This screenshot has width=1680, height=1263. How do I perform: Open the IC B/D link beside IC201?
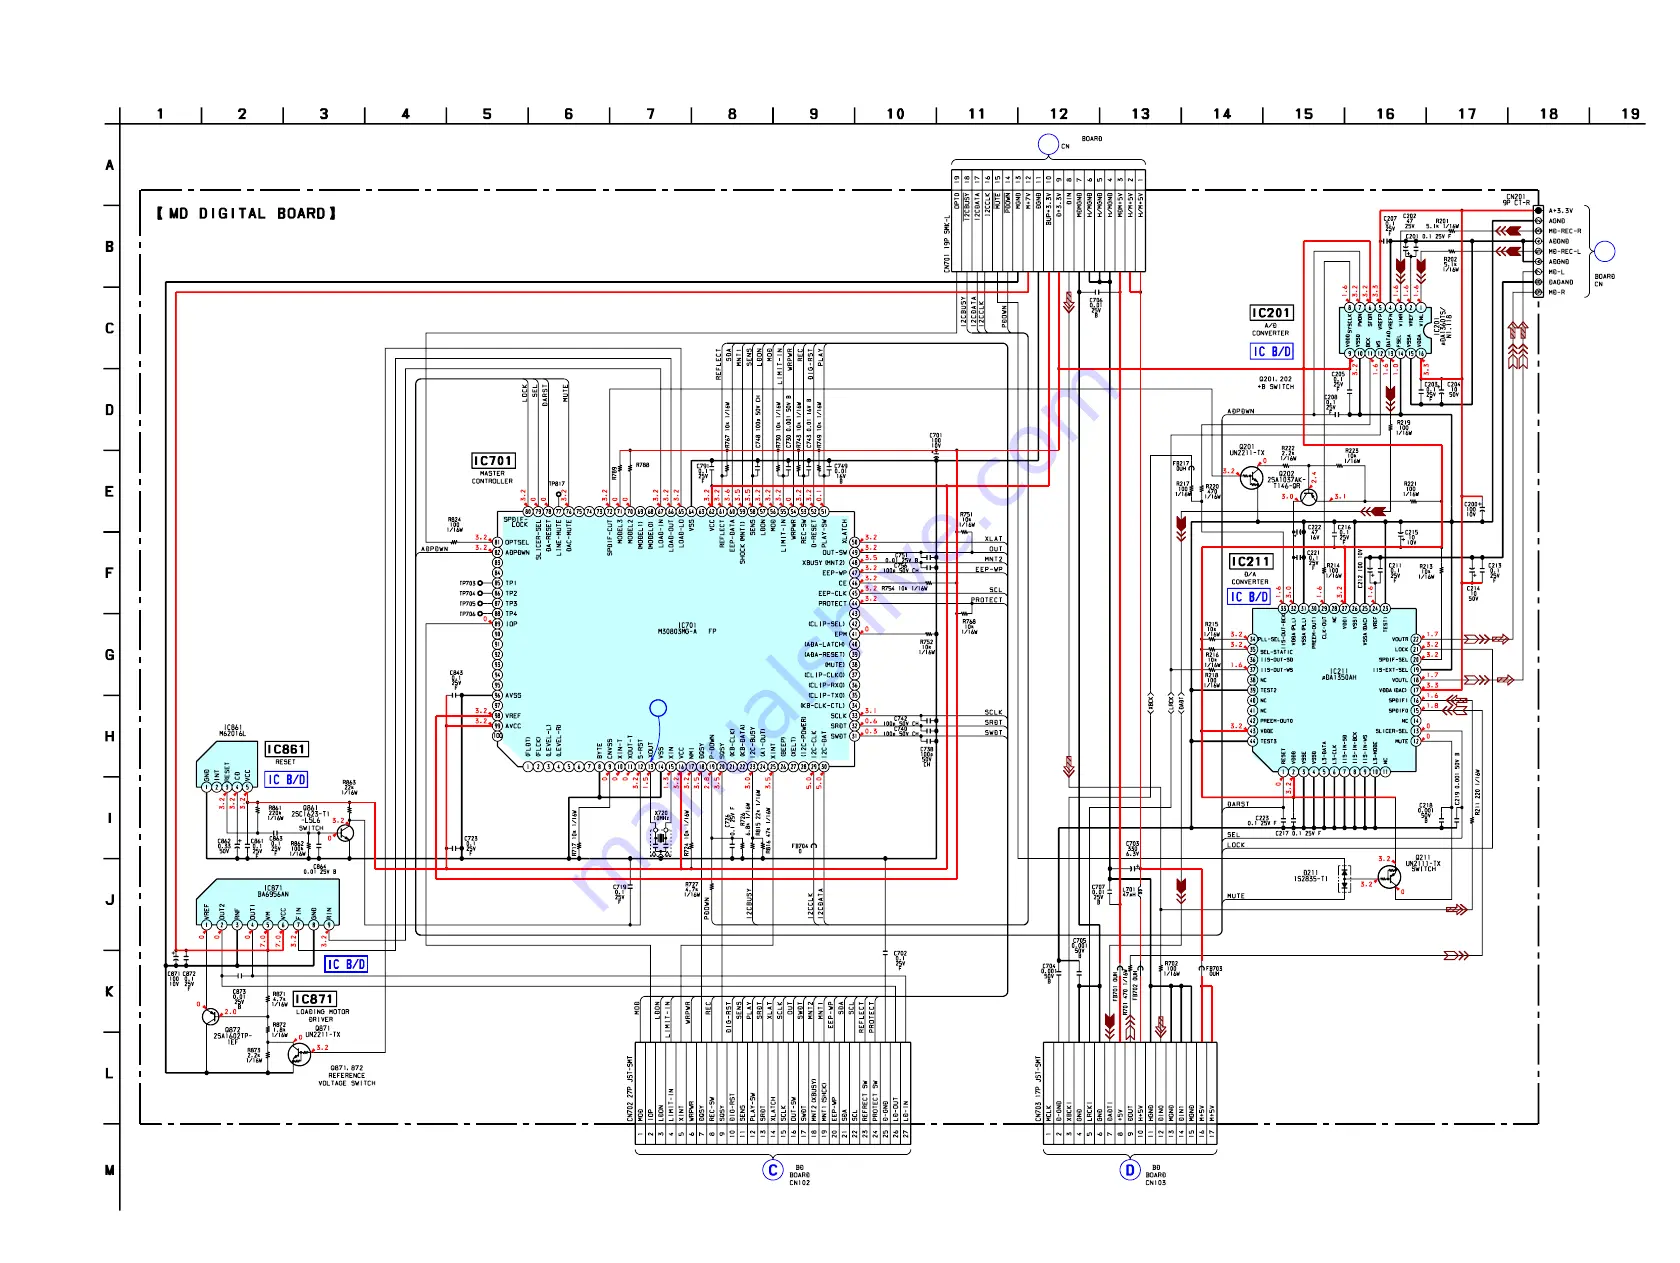pos(1272,352)
